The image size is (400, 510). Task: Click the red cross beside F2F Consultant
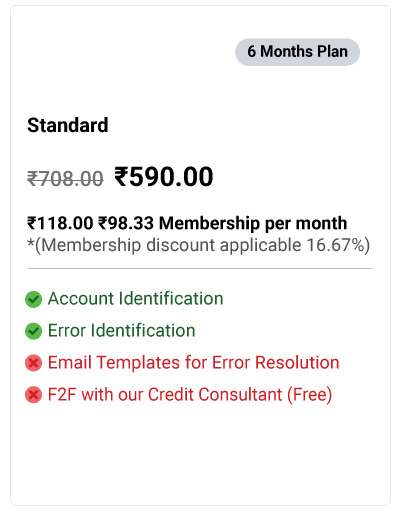pos(33,395)
